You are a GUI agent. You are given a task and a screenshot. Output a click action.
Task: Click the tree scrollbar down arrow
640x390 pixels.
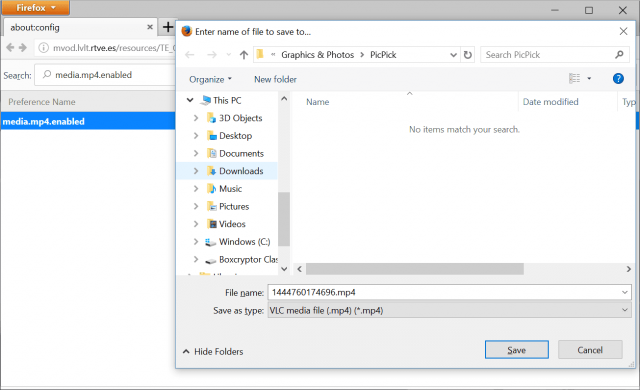click(x=284, y=269)
